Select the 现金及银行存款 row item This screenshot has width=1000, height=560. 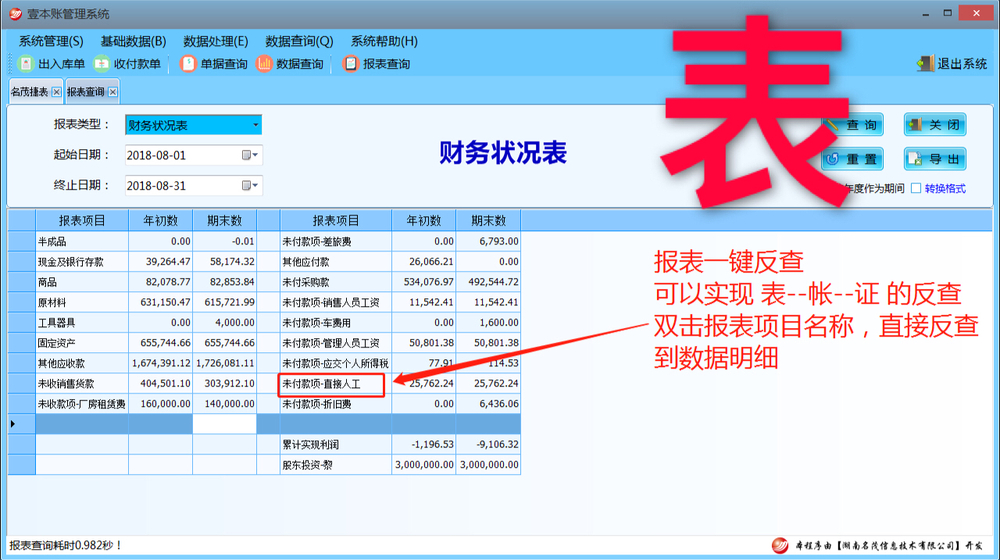(82, 262)
